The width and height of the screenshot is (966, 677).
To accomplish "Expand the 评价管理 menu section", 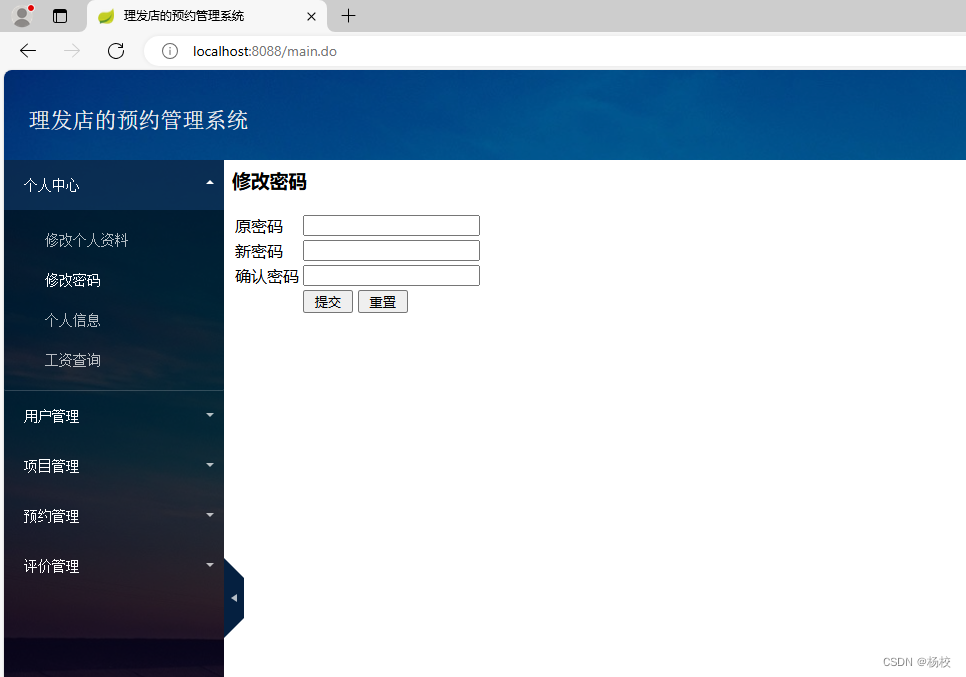I will (114, 566).
